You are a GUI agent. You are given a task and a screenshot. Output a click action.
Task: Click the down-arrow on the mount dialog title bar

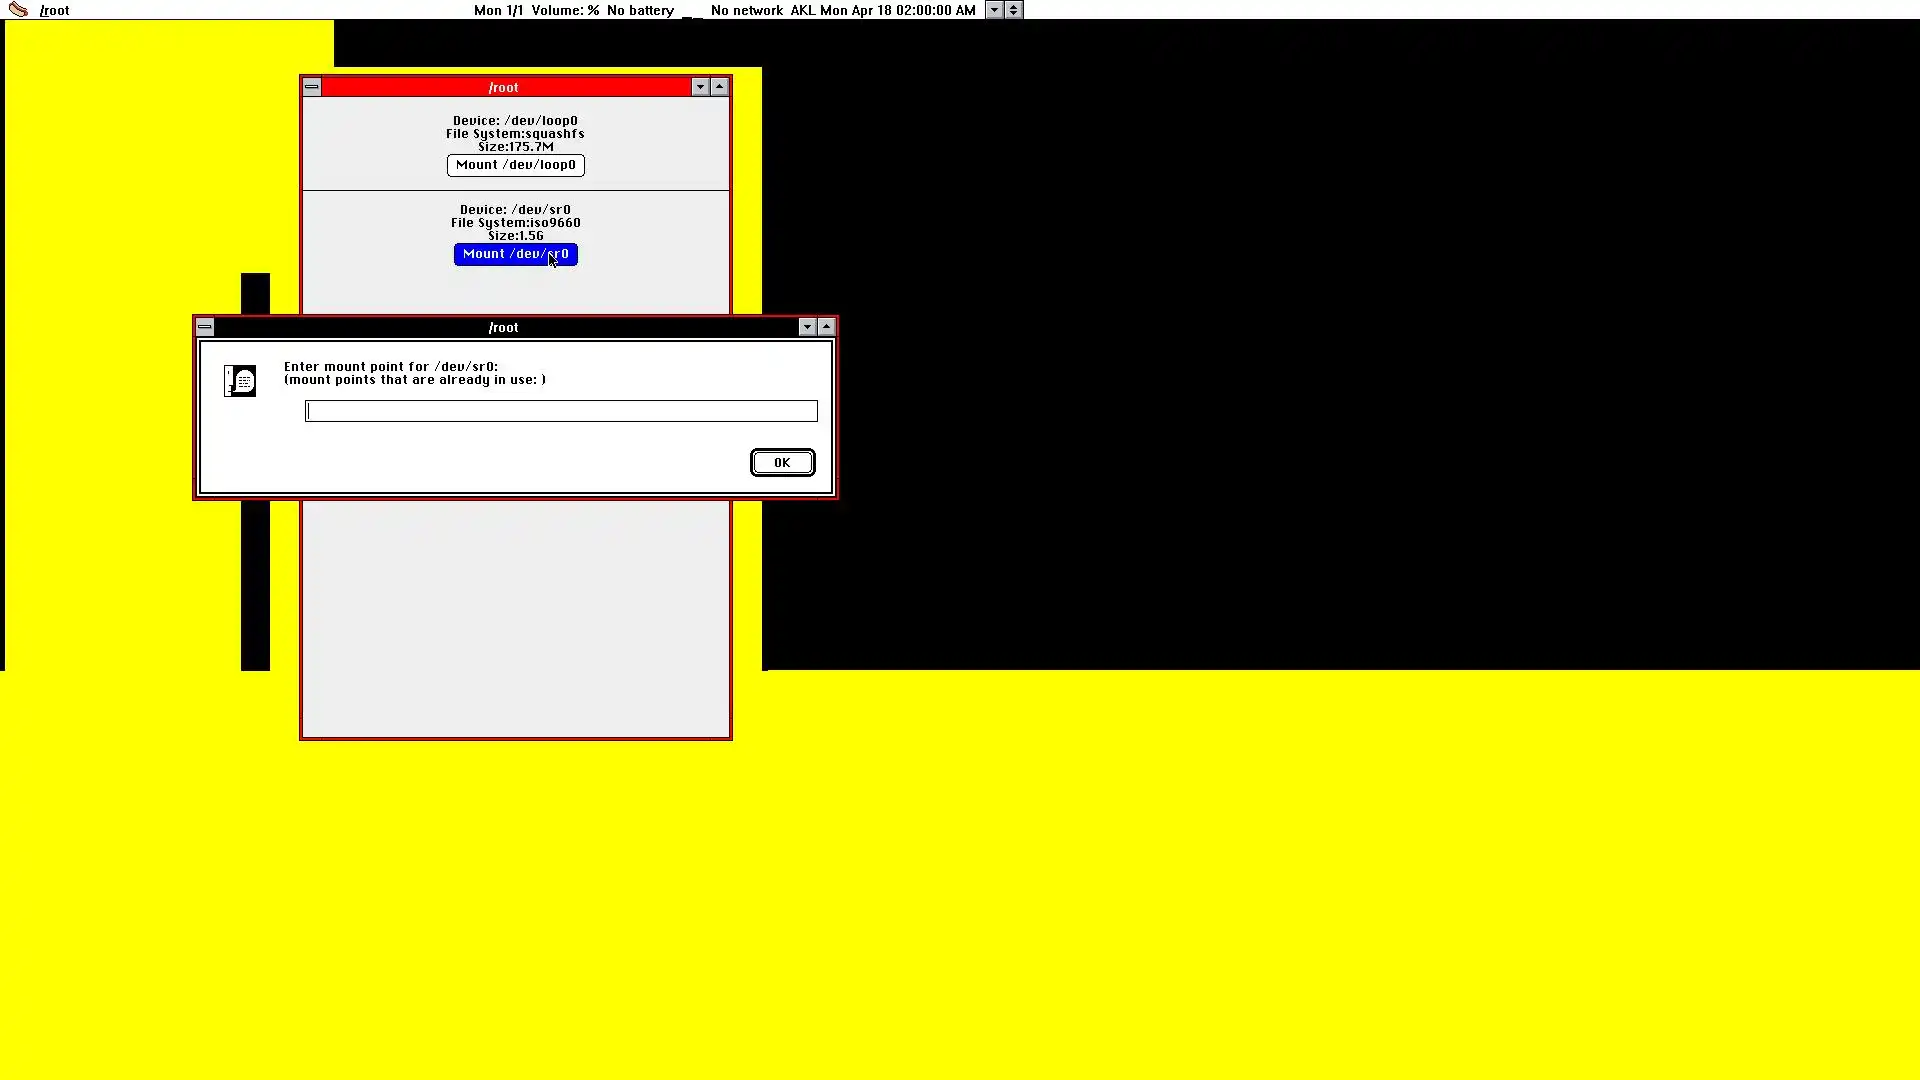point(807,327)
